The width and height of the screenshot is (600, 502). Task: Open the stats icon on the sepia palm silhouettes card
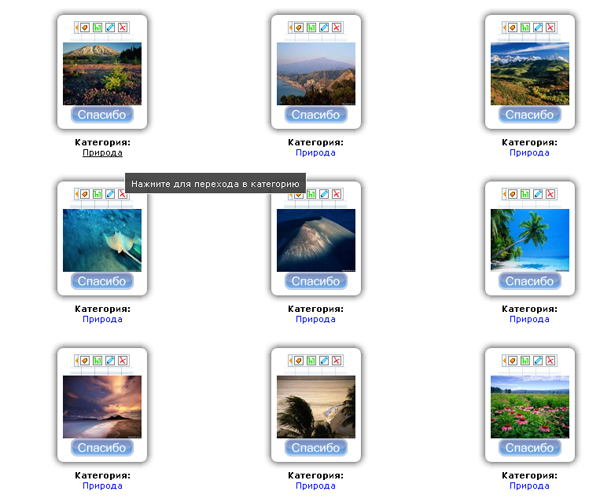click(x=311, y=360)
